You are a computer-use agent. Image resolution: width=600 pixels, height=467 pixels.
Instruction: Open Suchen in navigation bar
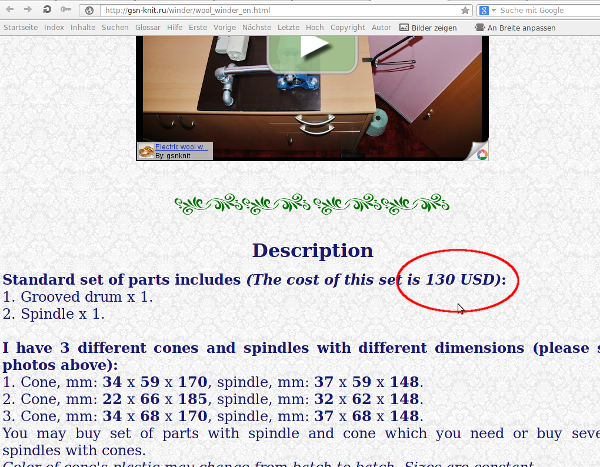(115, 28)
